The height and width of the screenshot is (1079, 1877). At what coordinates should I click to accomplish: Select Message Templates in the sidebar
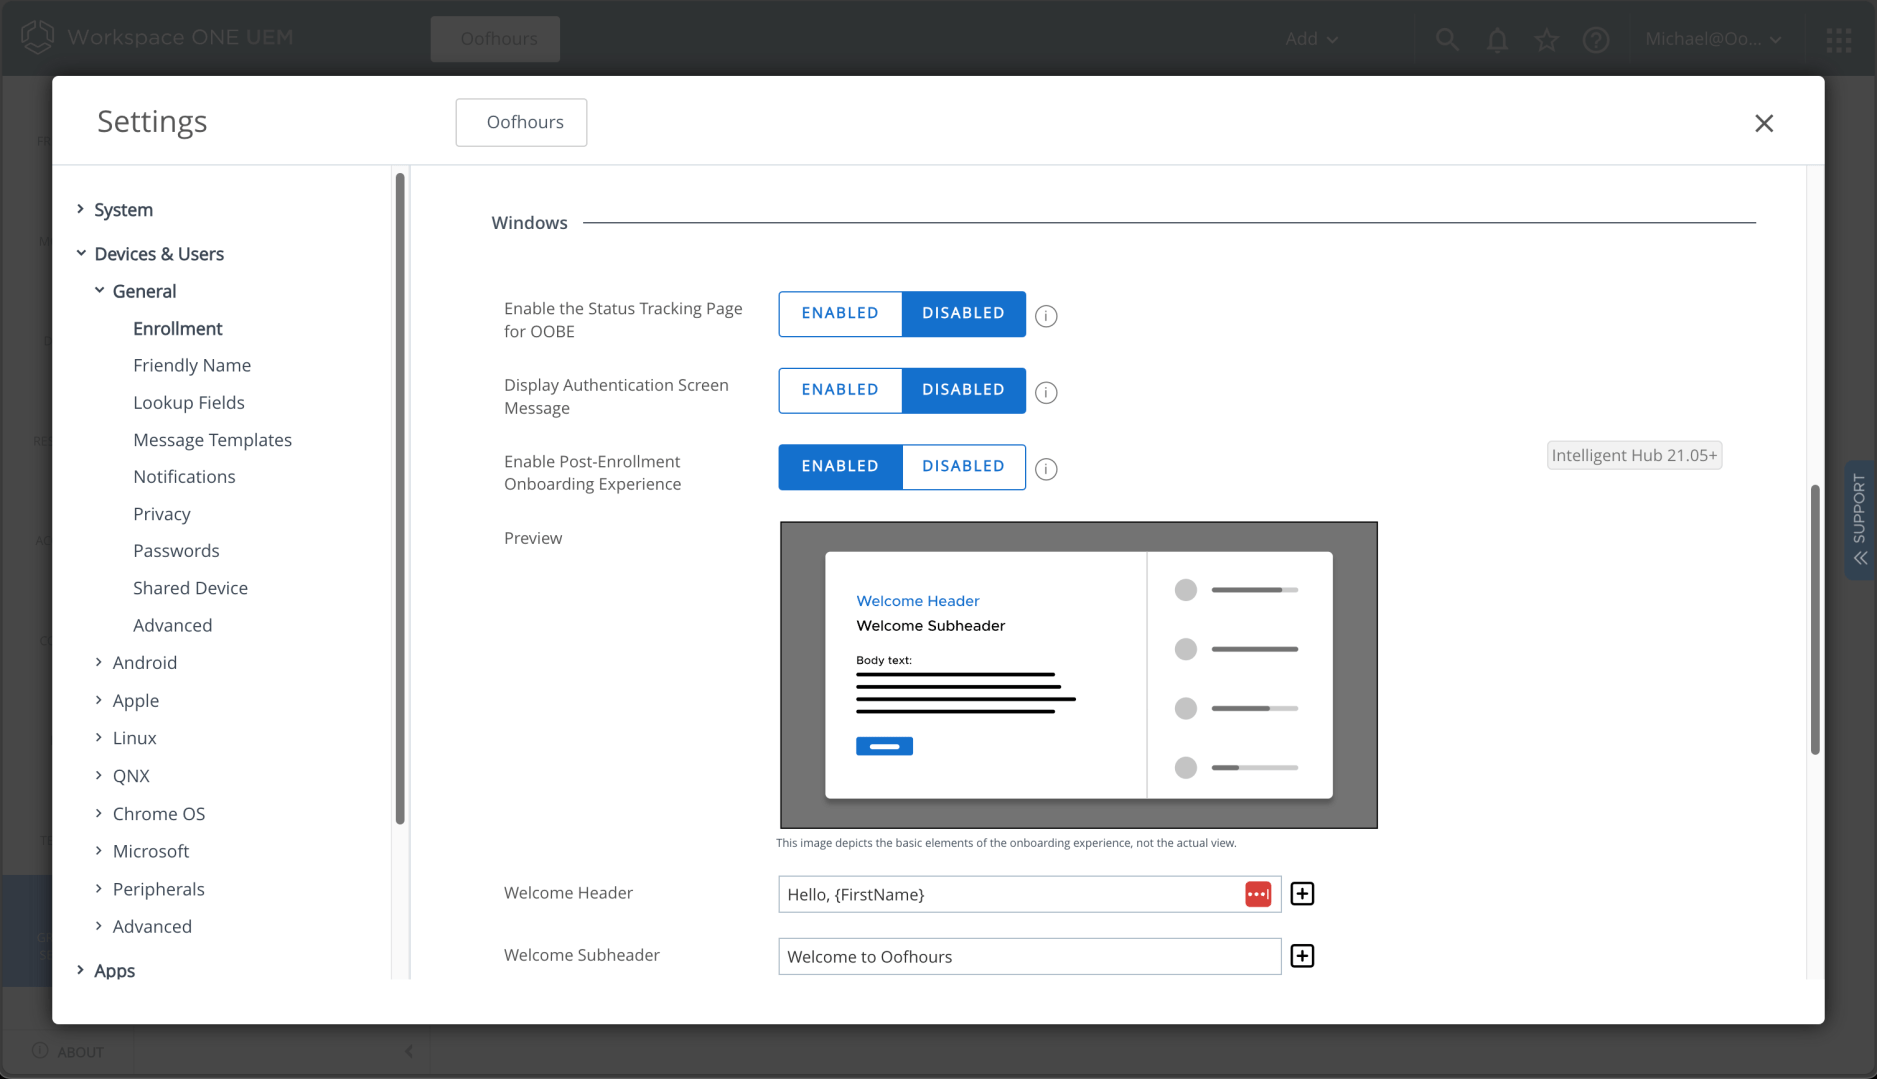pyautogui.click(x=212, y=440)
